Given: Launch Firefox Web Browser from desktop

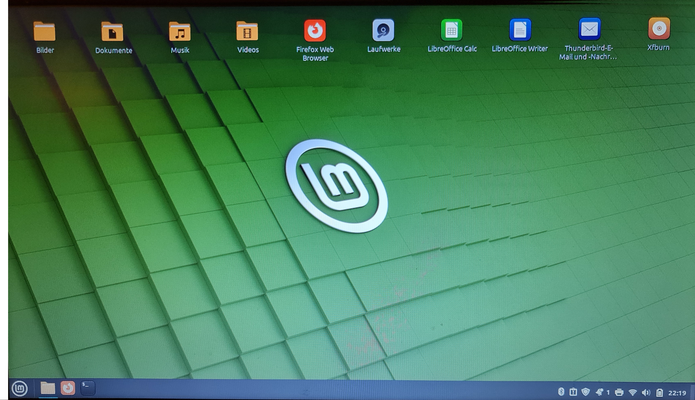Looking at the screenshot, I should [x=315, y=30].
